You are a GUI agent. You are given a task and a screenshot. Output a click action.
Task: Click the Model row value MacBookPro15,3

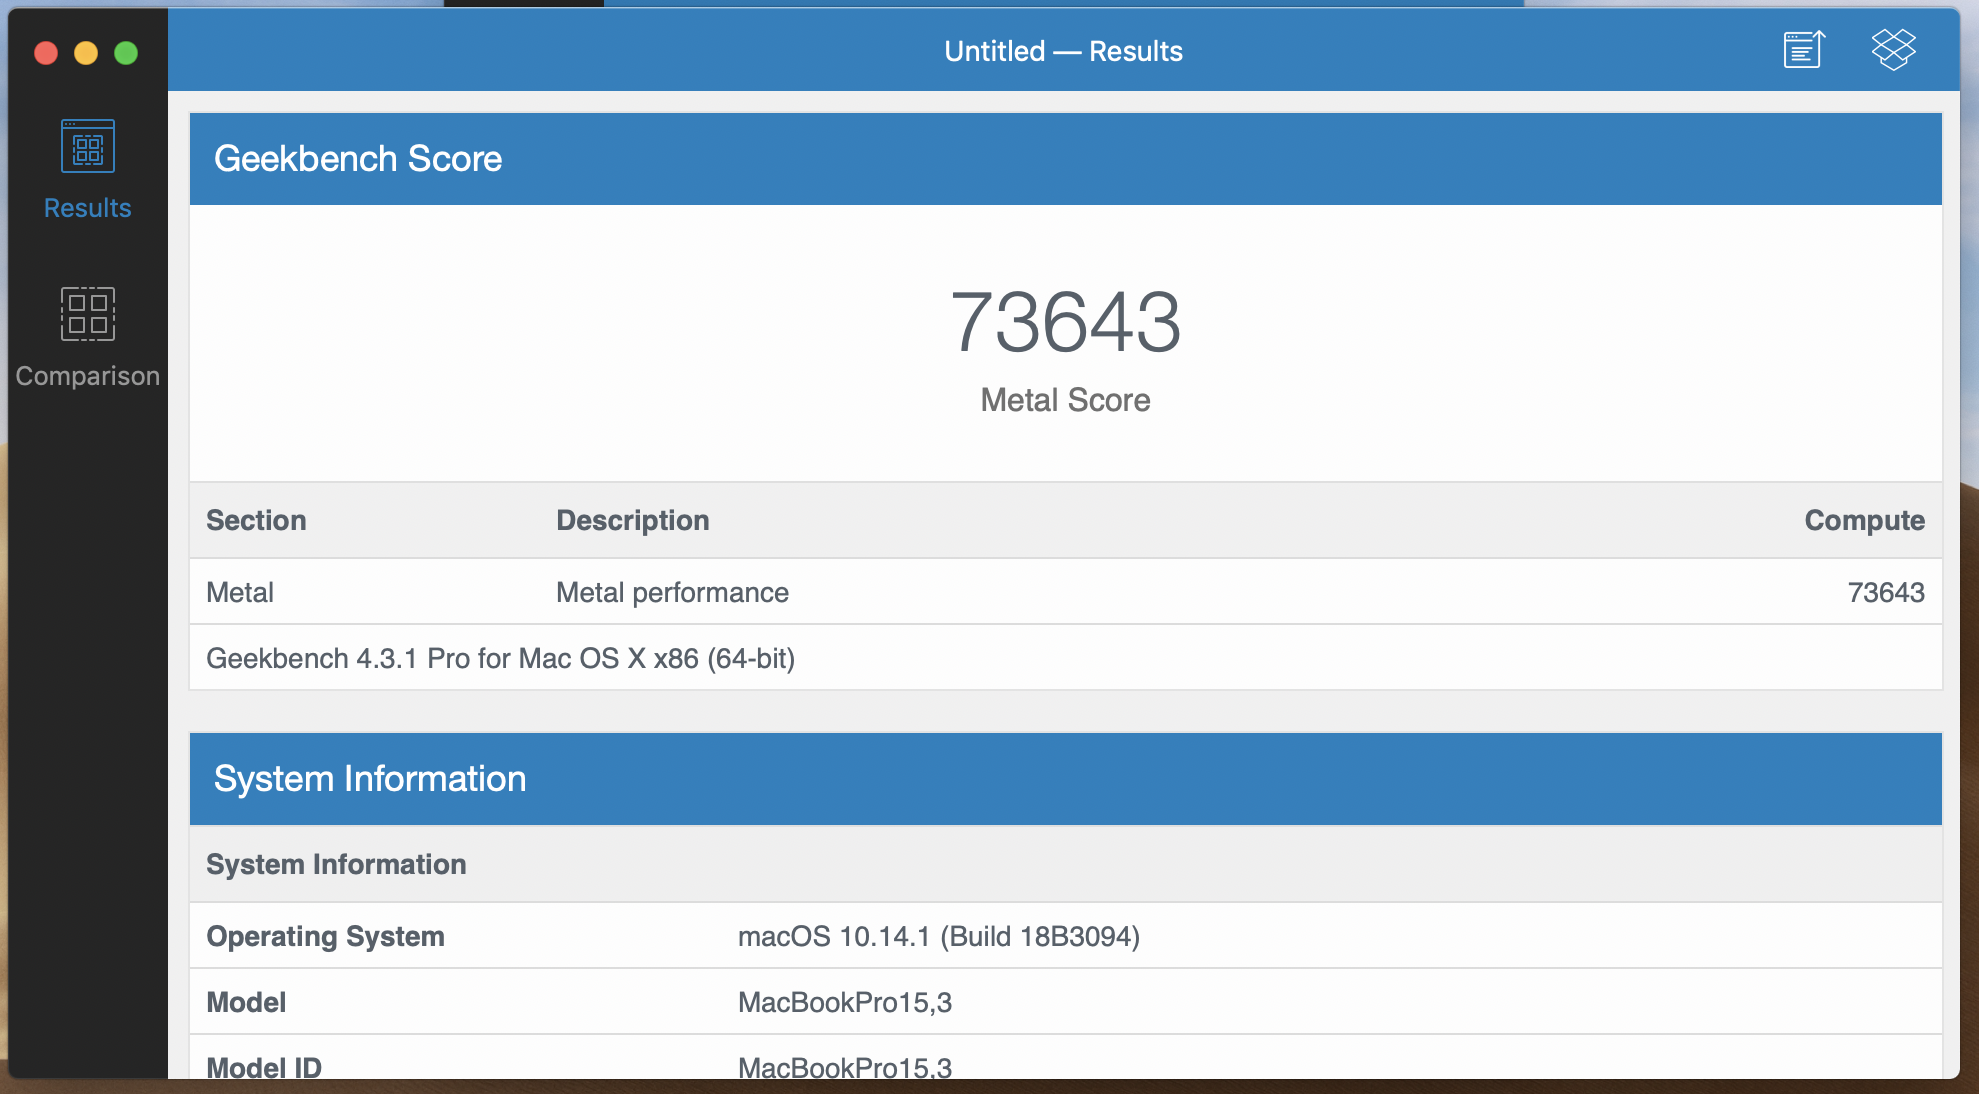point(844,1003)
